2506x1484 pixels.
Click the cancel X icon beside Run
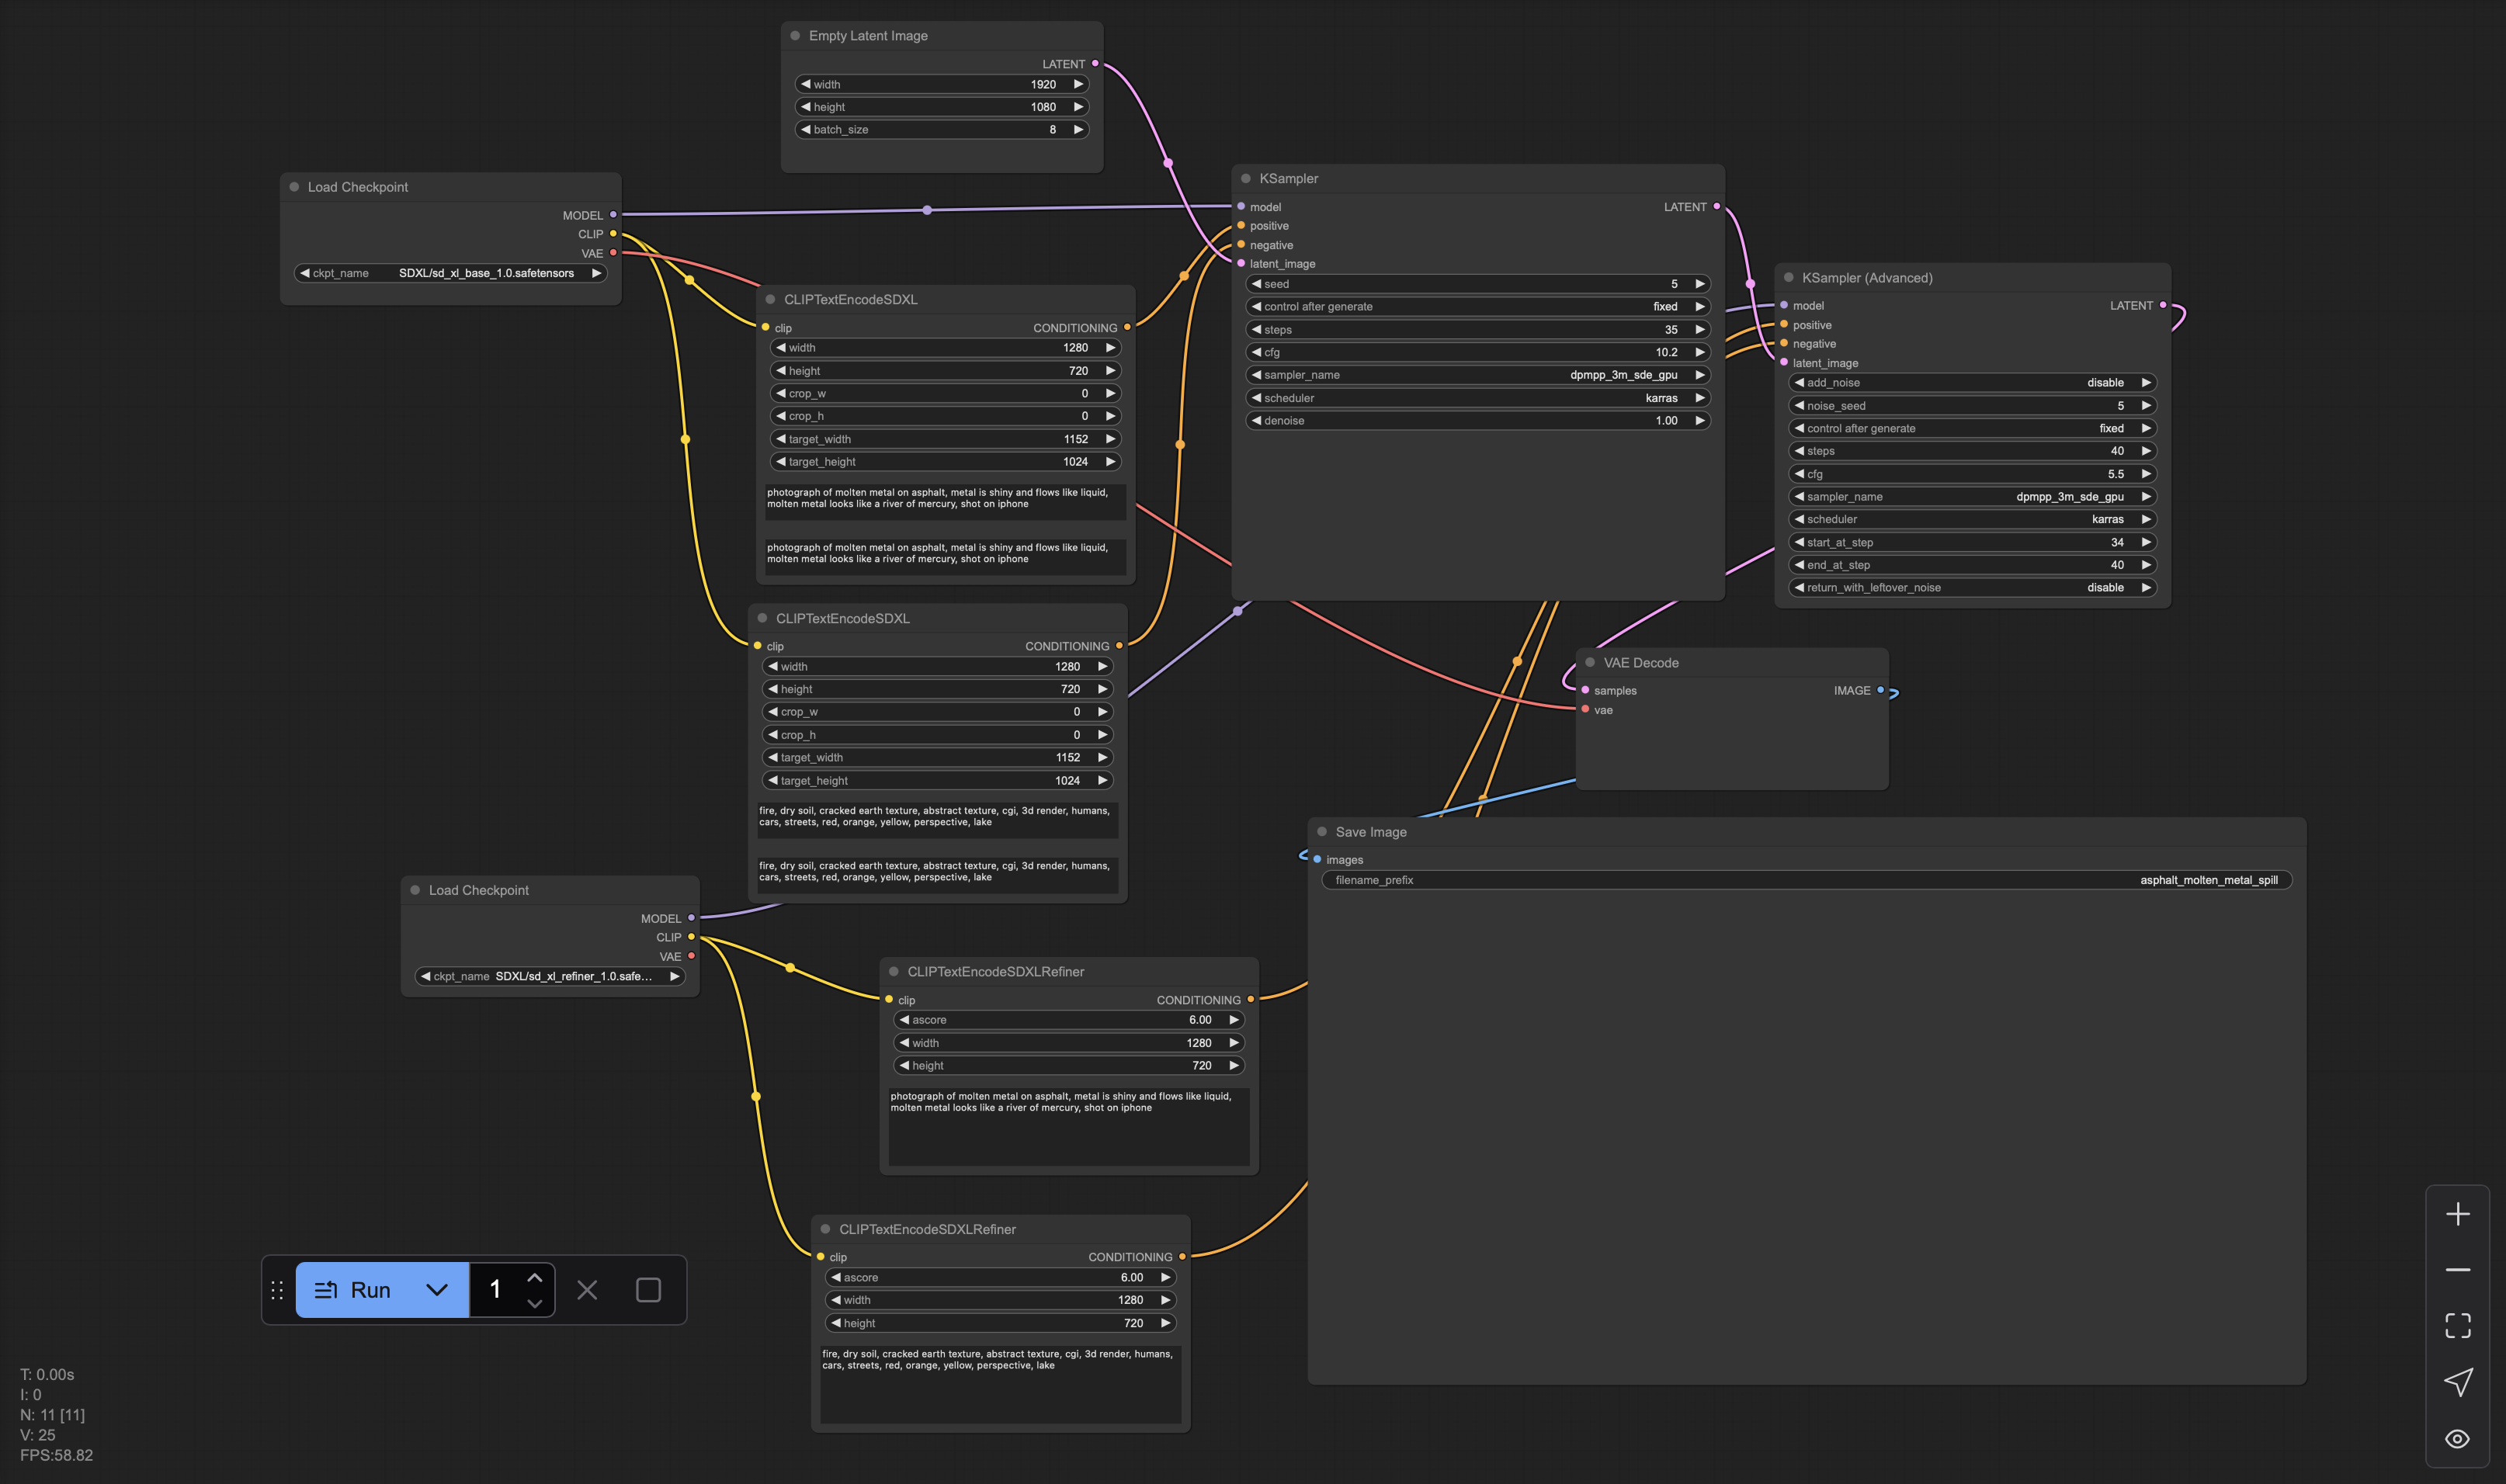(x=587, y=1290)
